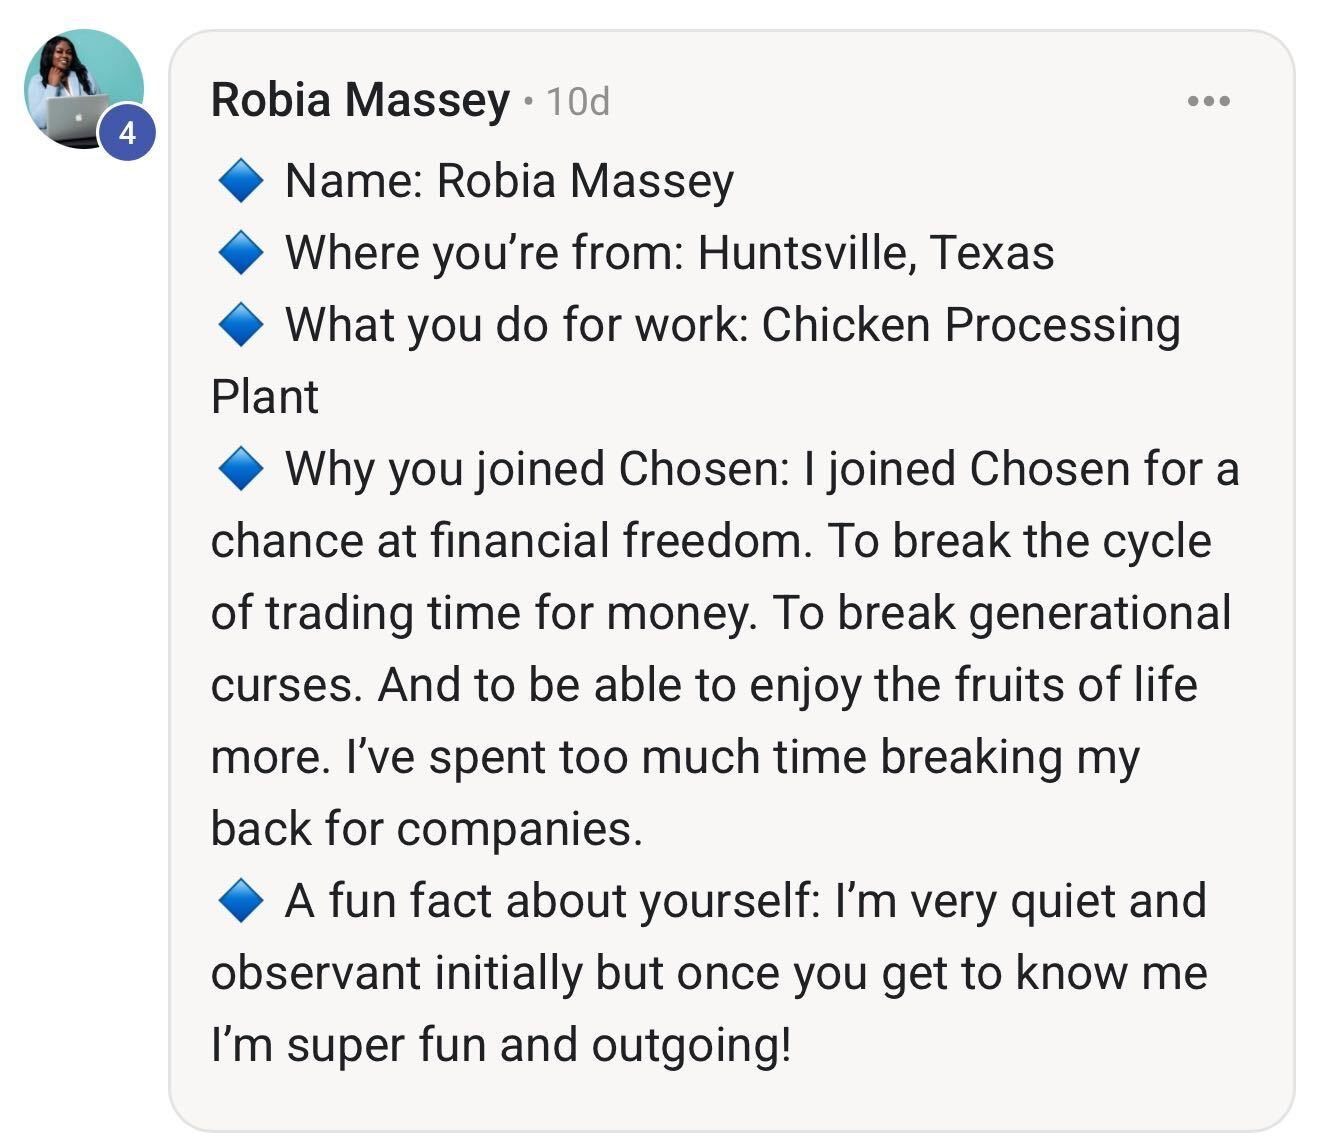The height and width of the screenshot is (1147, 1320).
Task: Click the diamond bullet beside Where you're from
Action: point(241,253)
